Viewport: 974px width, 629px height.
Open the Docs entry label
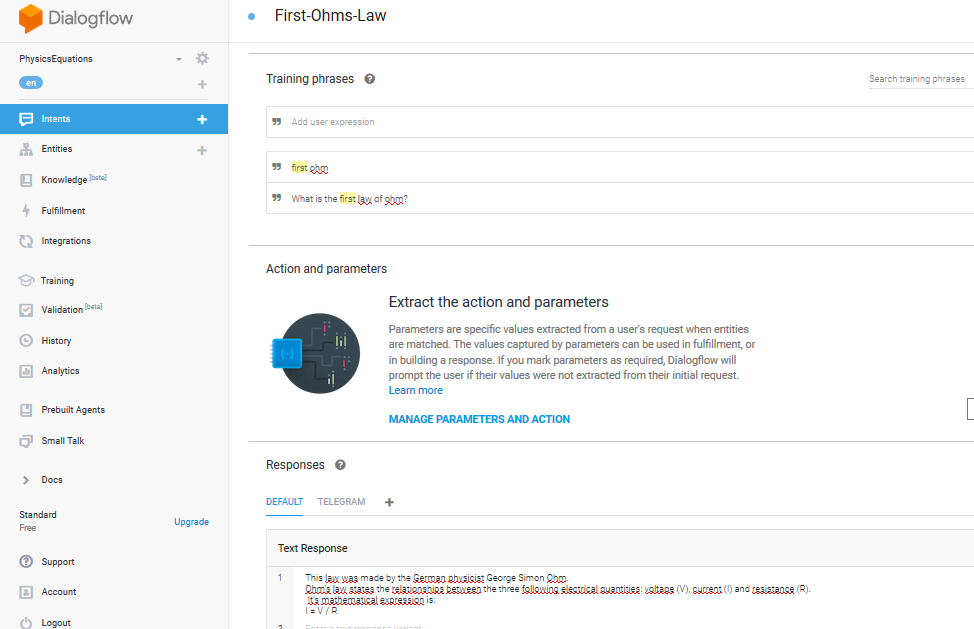[52, 480]
